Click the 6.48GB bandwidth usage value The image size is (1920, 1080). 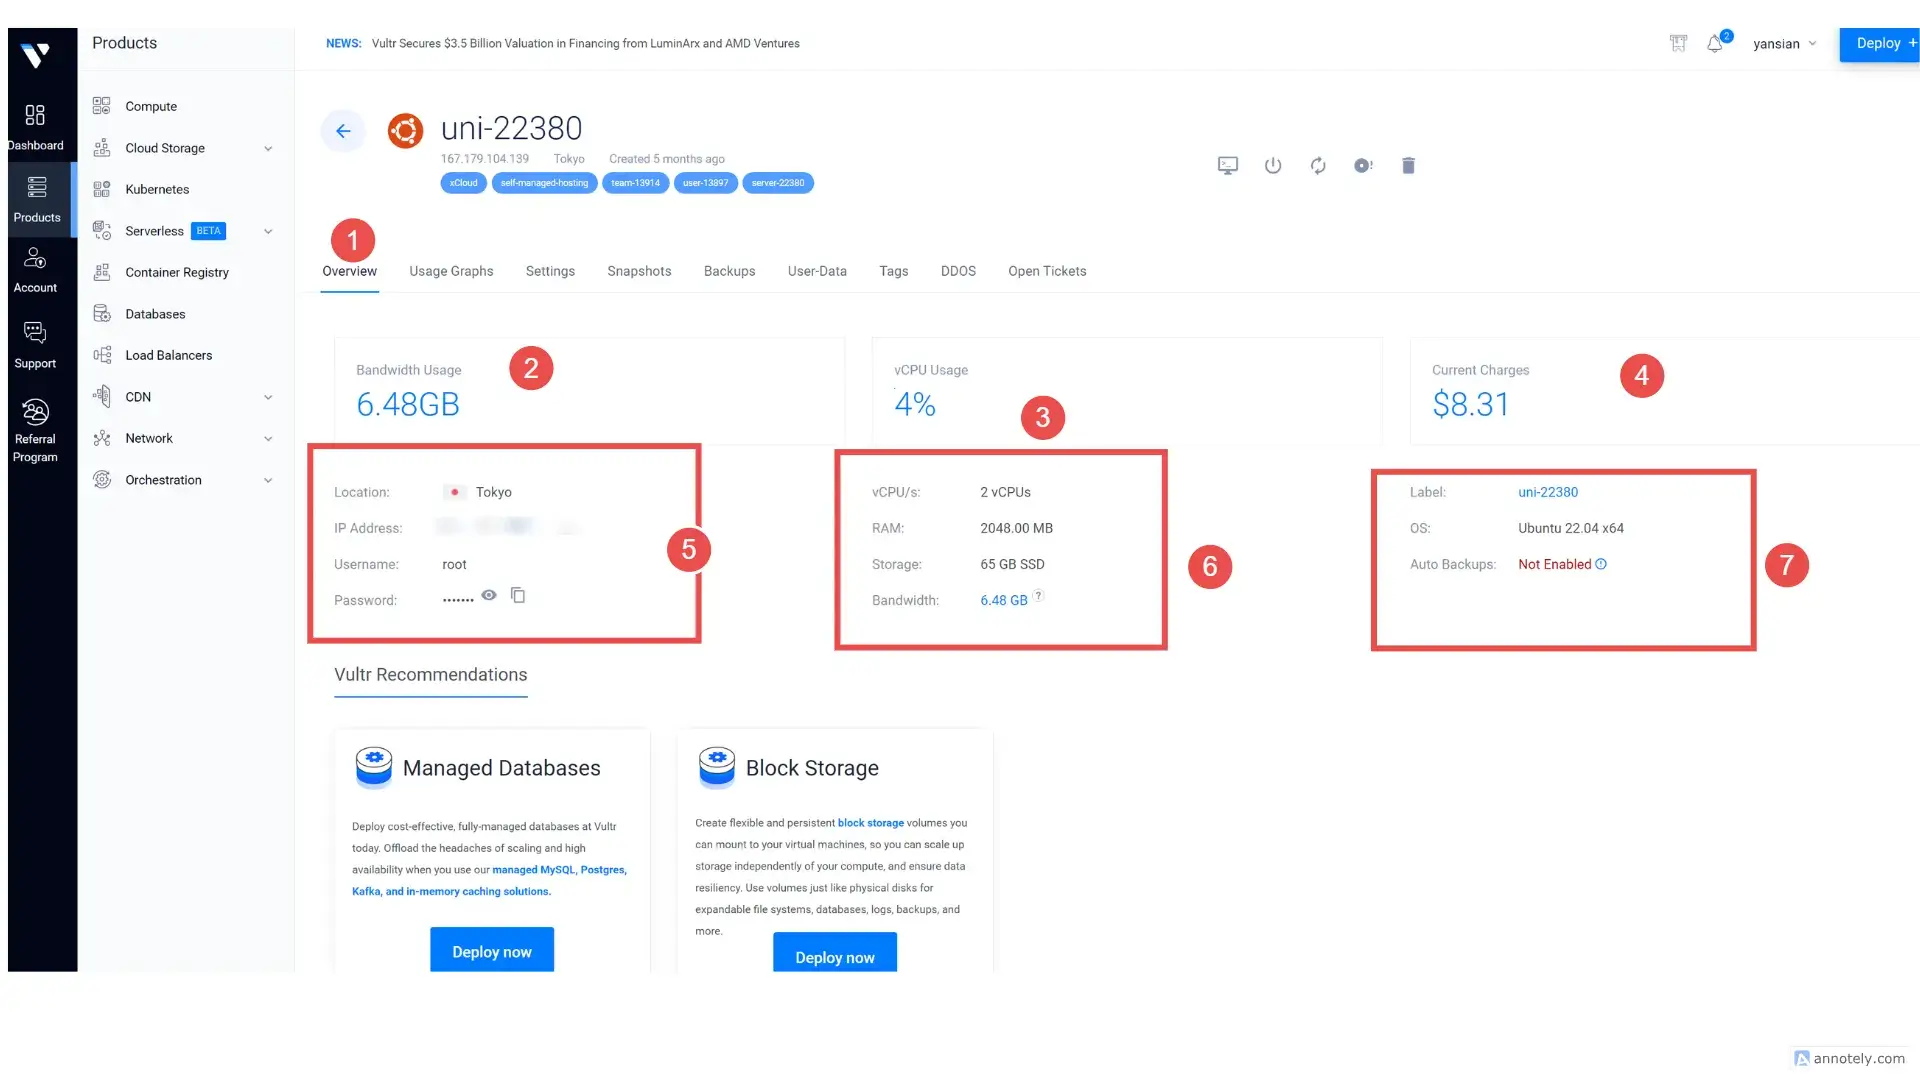(x=408, y=404)
